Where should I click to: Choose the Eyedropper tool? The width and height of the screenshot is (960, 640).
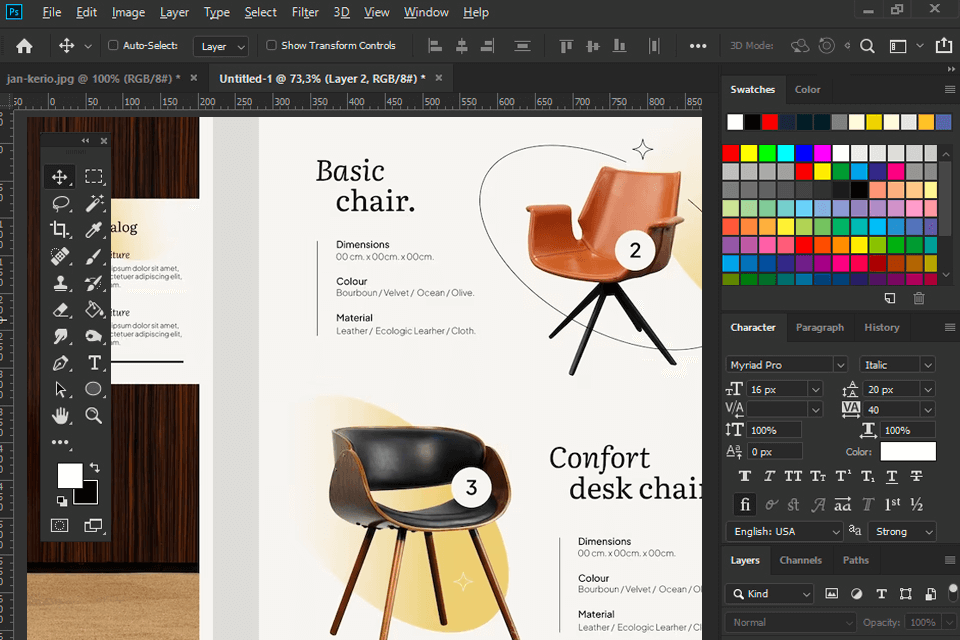click(94, 230)
